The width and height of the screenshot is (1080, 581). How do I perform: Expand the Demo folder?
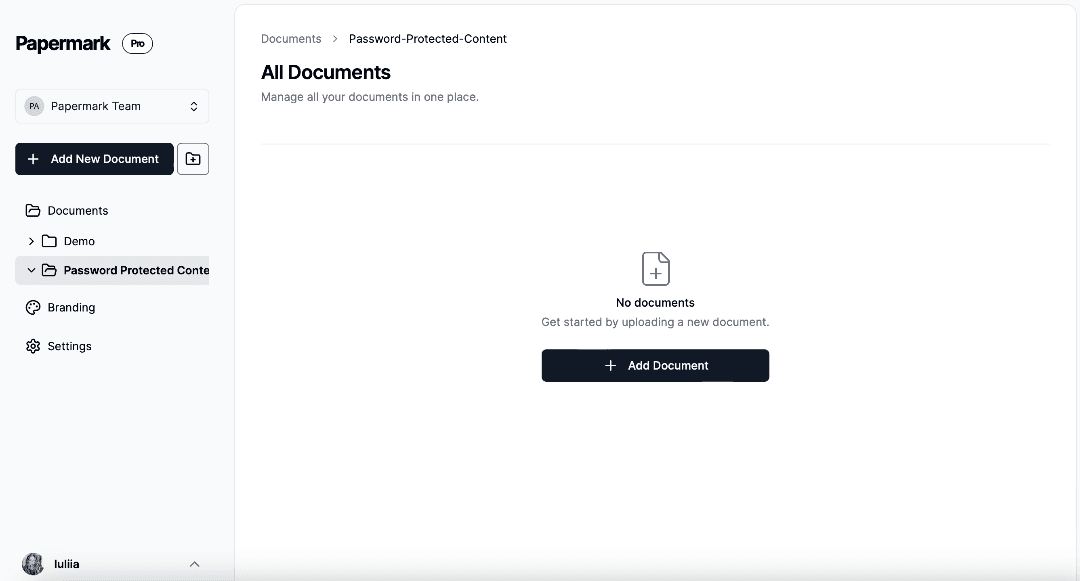[31, 241]
